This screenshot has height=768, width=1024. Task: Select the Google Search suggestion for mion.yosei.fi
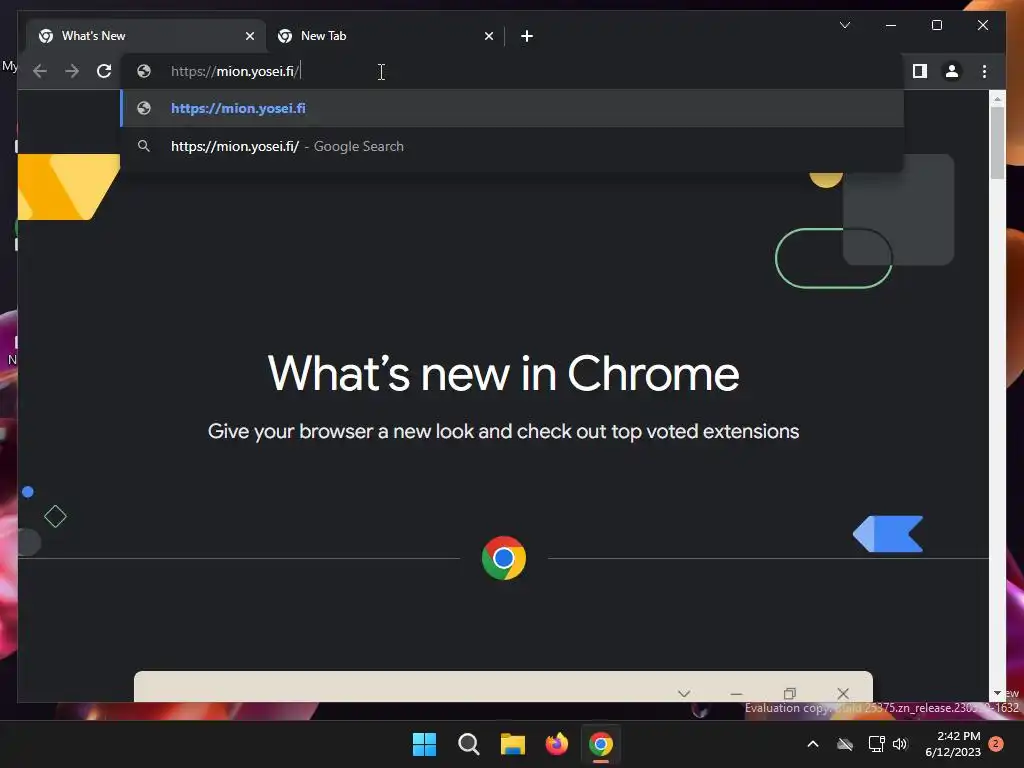point(512,146)
